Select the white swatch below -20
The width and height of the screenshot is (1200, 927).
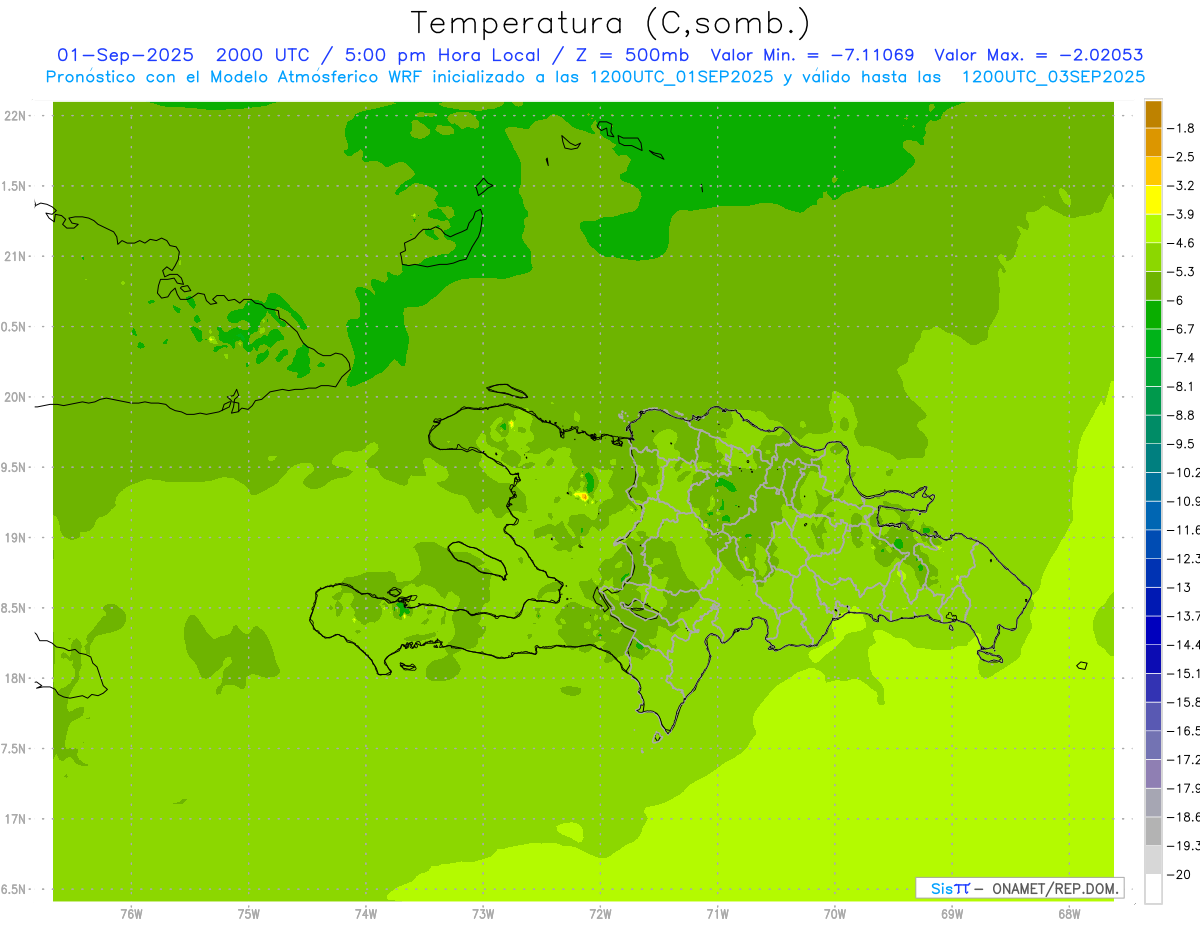(x=1153, y=889)
